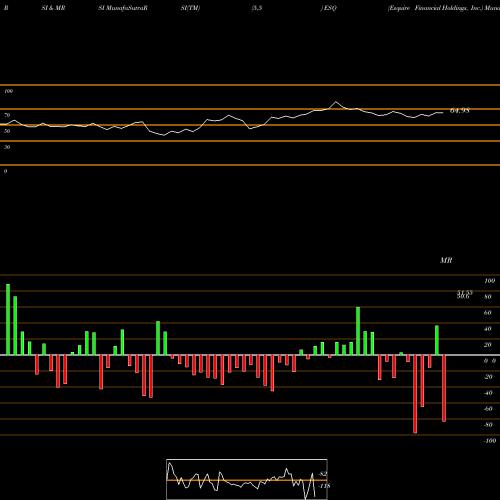Click the RSI axis label 70
The image size is (500, 500).
7,115
